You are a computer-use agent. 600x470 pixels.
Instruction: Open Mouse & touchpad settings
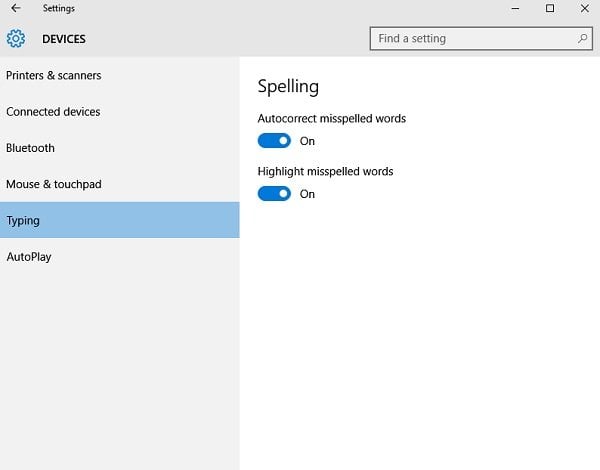[x=120, y=184]
